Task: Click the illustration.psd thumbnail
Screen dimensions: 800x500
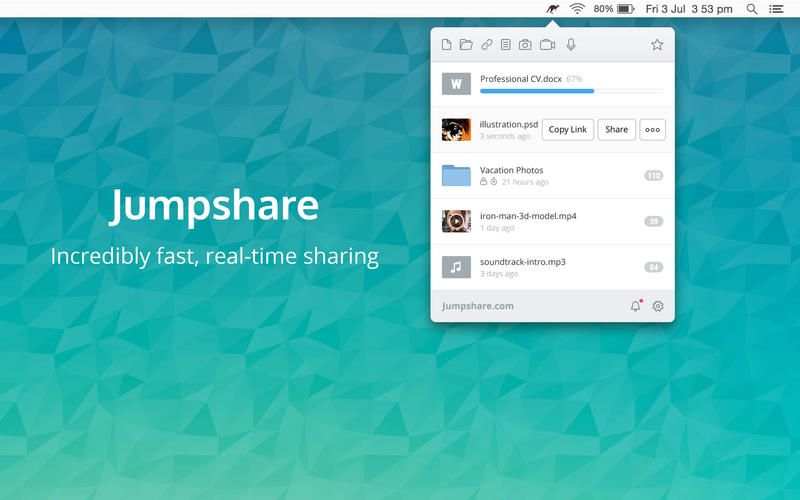Action: click(x=456, y=130)
